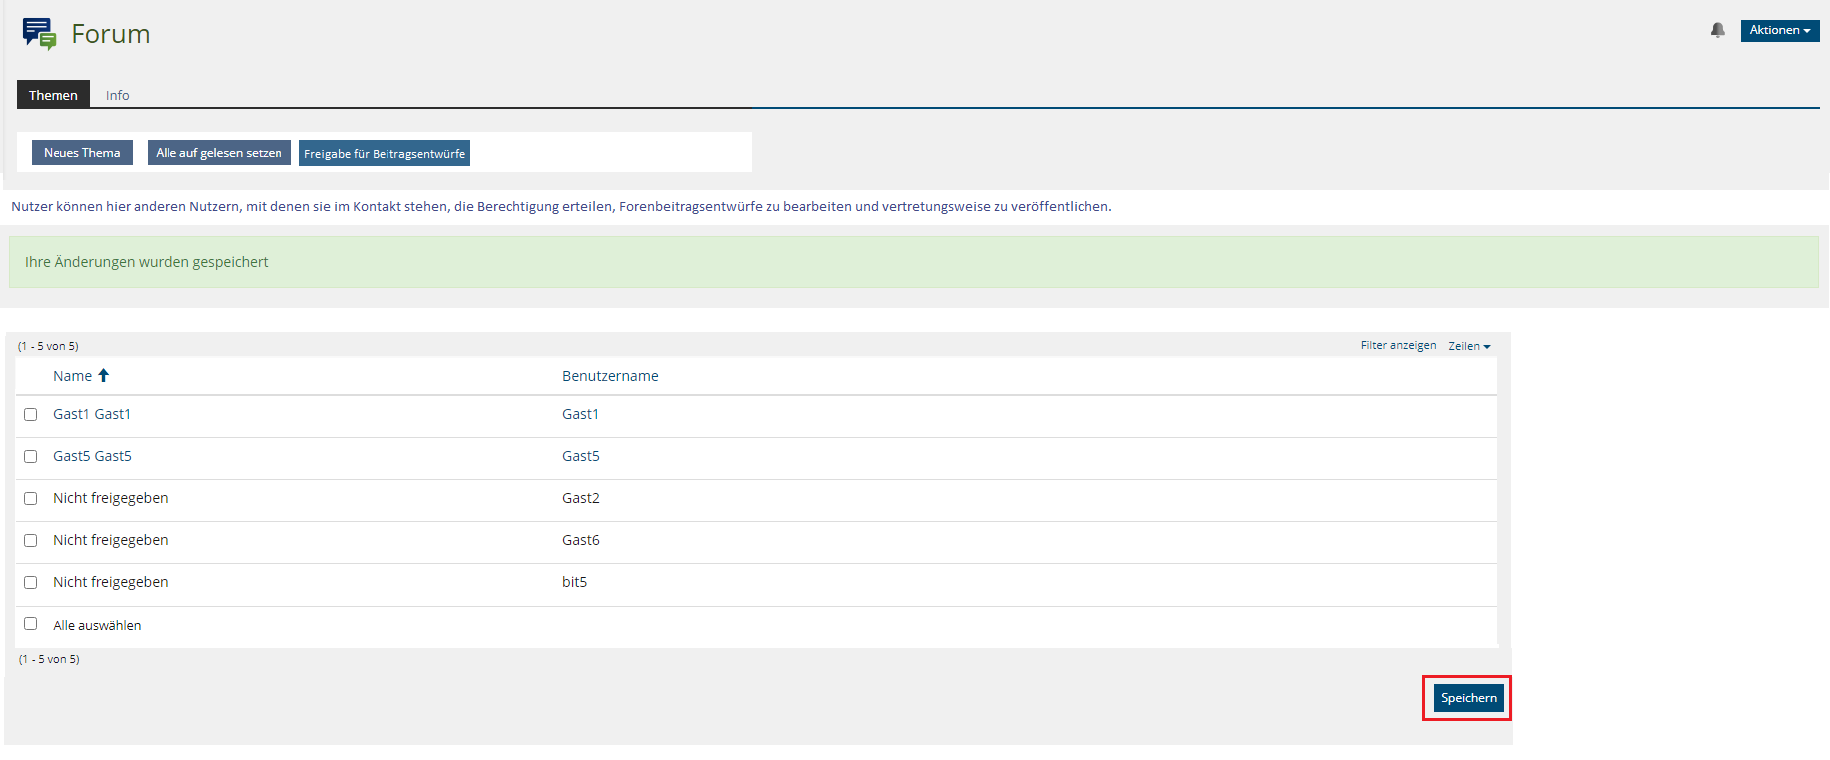Click the Forum speech bubble icon

tap(39, 34)
